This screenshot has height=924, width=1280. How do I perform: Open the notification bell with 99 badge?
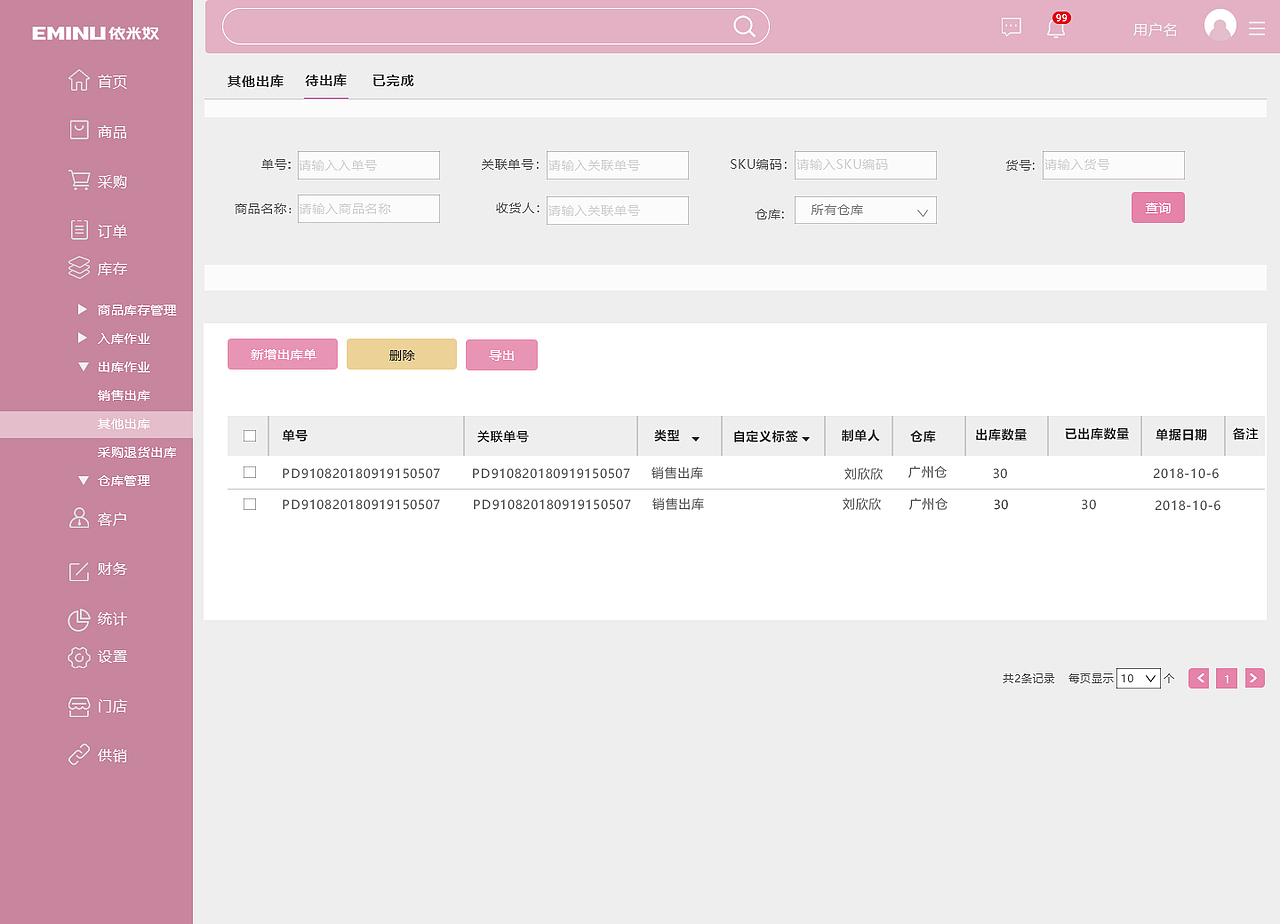click(x=1055, y=28)
